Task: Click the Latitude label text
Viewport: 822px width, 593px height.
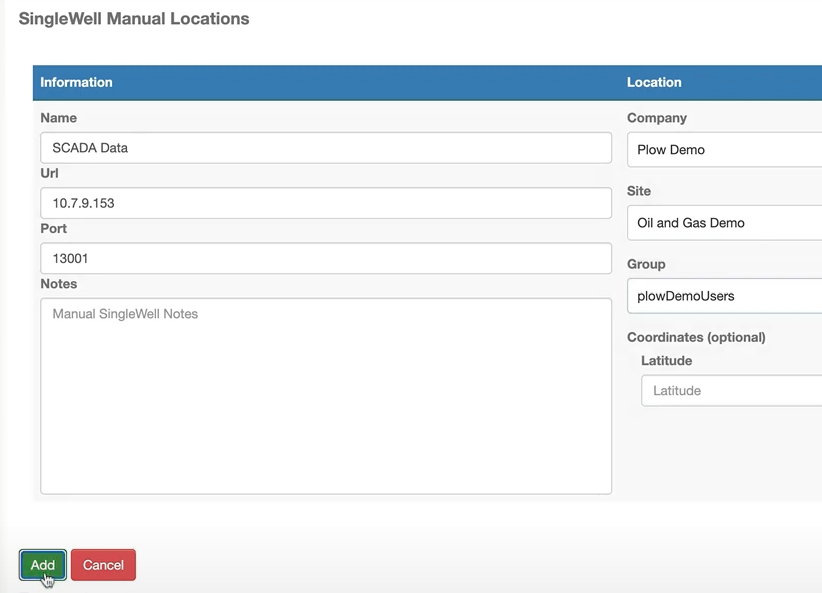Action: pyautogui.click(x=666, y=361)
